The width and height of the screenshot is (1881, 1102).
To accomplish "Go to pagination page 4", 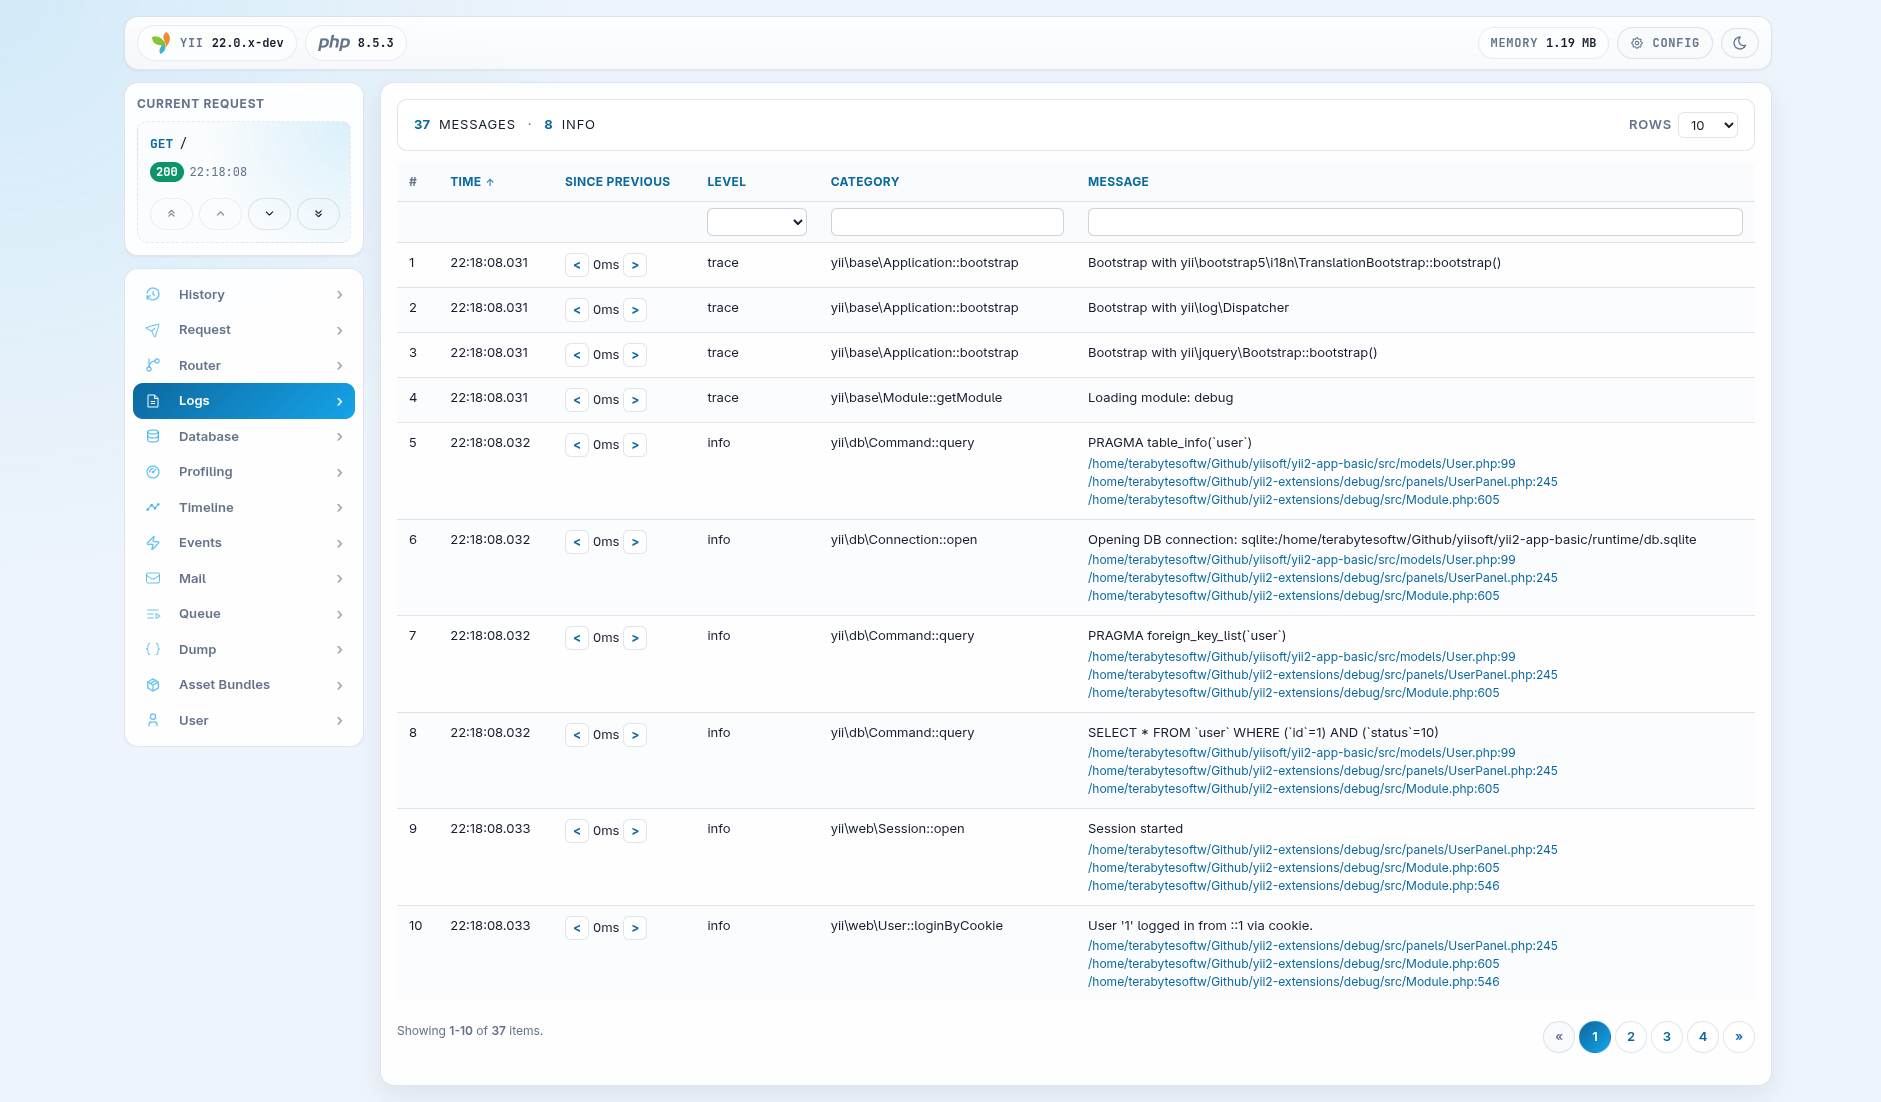I will pyautogui.click(x=1703, y=1037).
